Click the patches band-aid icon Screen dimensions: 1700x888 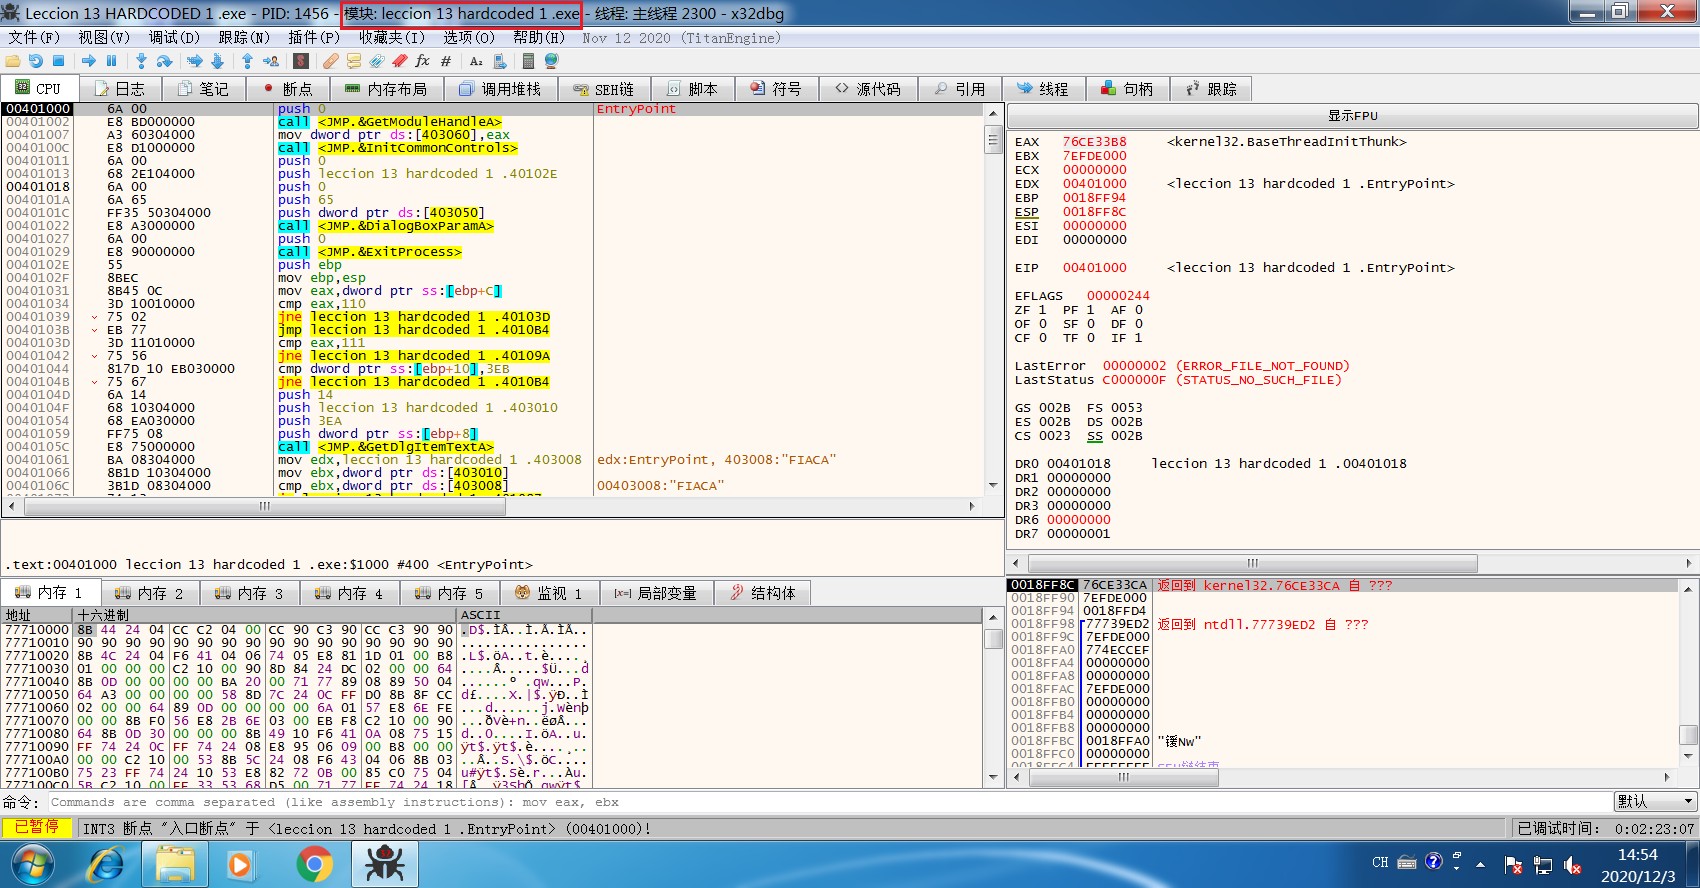pos(330,61)
